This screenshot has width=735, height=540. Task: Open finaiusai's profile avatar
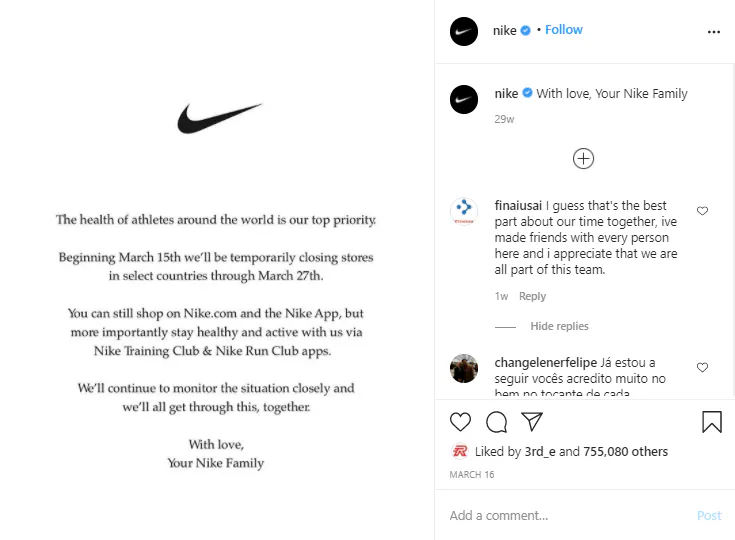coord(464,211)
